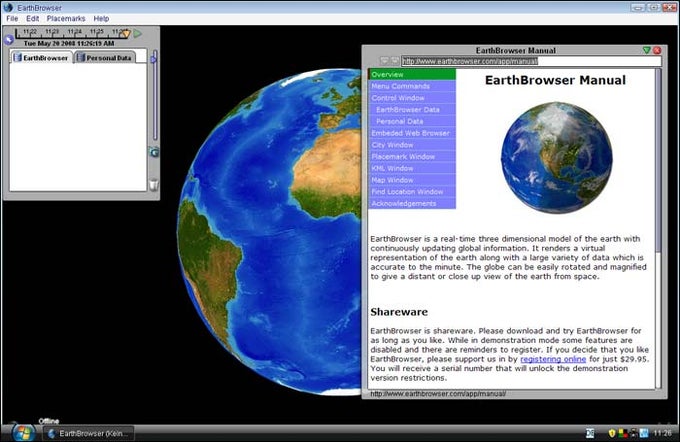
Task: Click the EarthBrowser taskbar button
Action: coord(89,433)
